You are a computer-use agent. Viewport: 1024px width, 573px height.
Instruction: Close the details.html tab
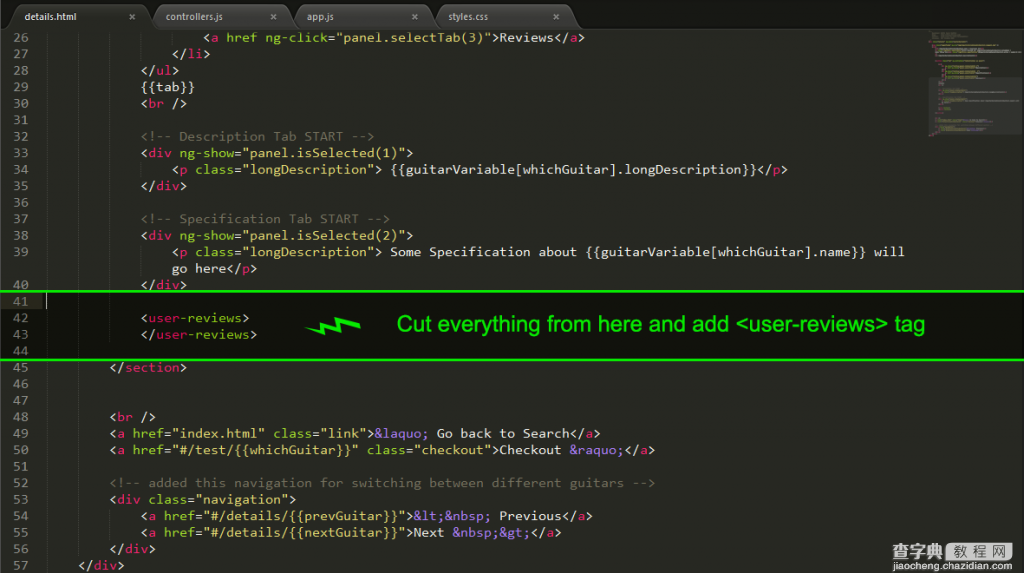[132, 17]
